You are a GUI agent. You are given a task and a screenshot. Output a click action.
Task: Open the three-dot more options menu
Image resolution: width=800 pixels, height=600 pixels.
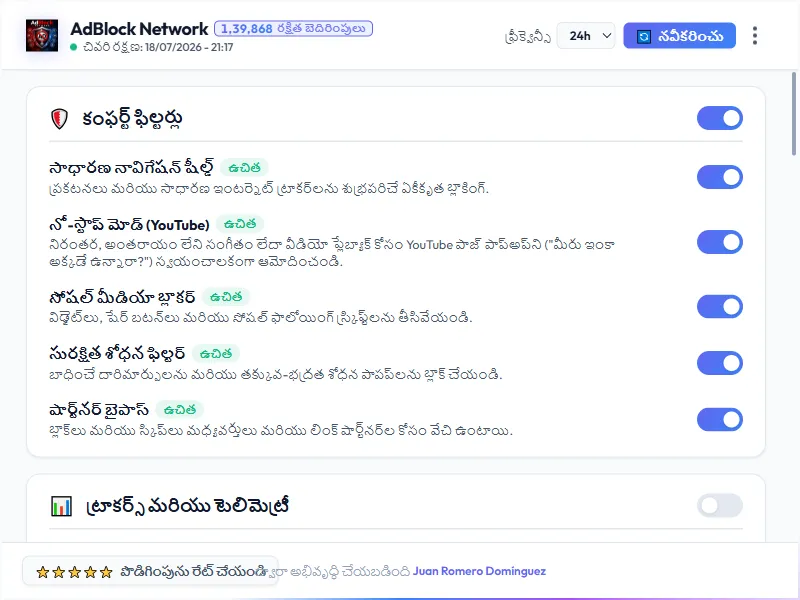pos(755,36)
